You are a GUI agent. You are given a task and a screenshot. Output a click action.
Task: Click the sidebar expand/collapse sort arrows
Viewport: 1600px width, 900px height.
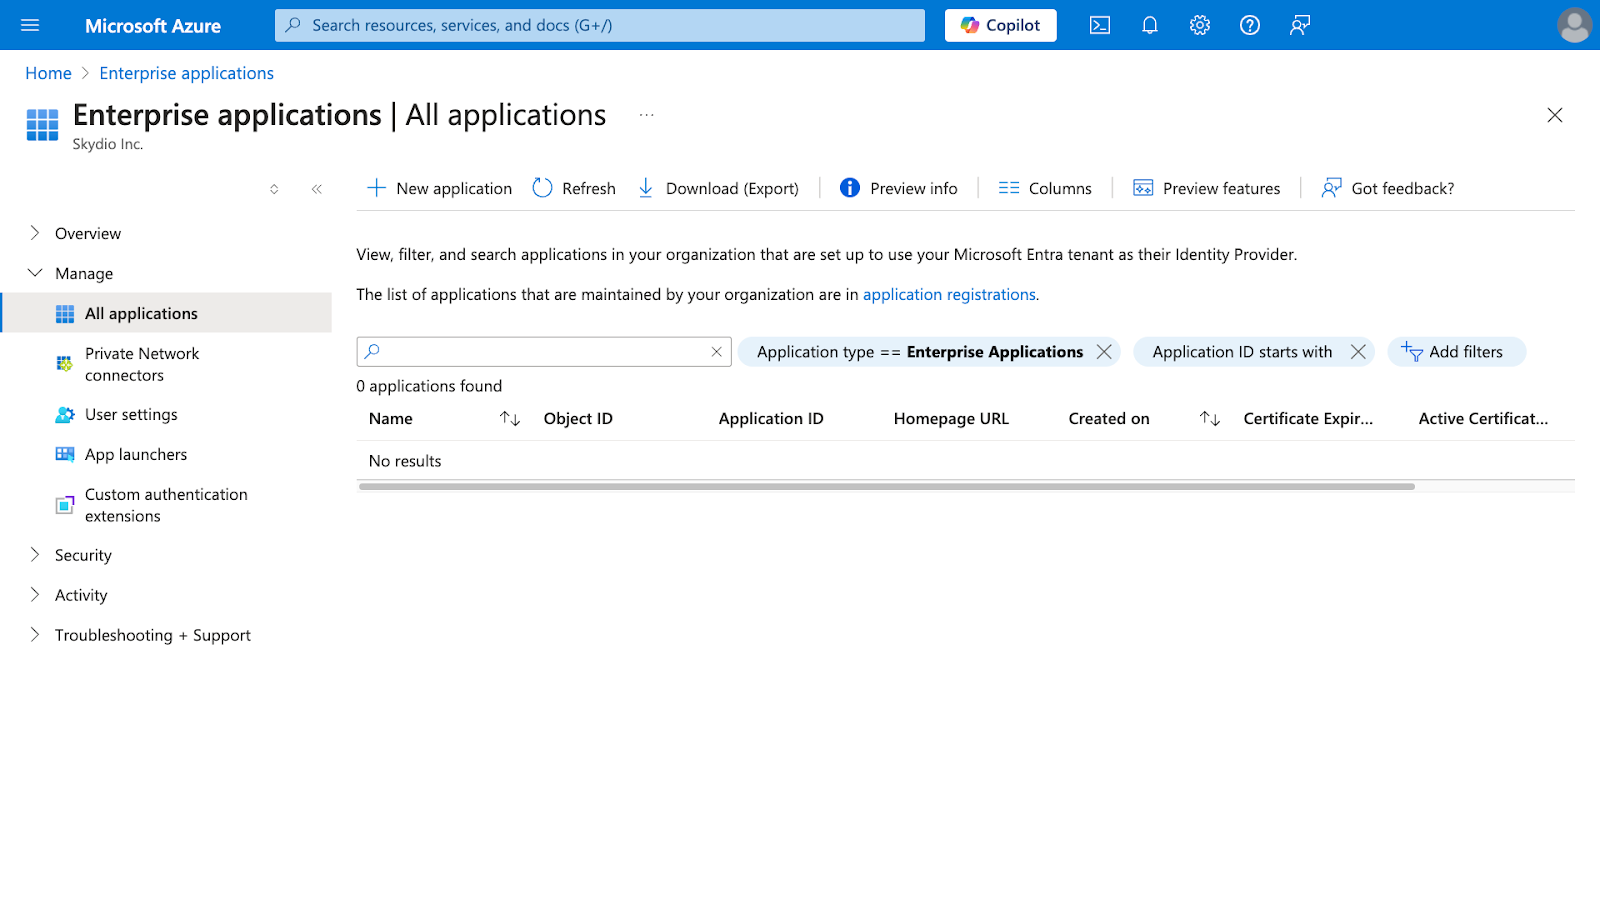[x=274, y=189]
